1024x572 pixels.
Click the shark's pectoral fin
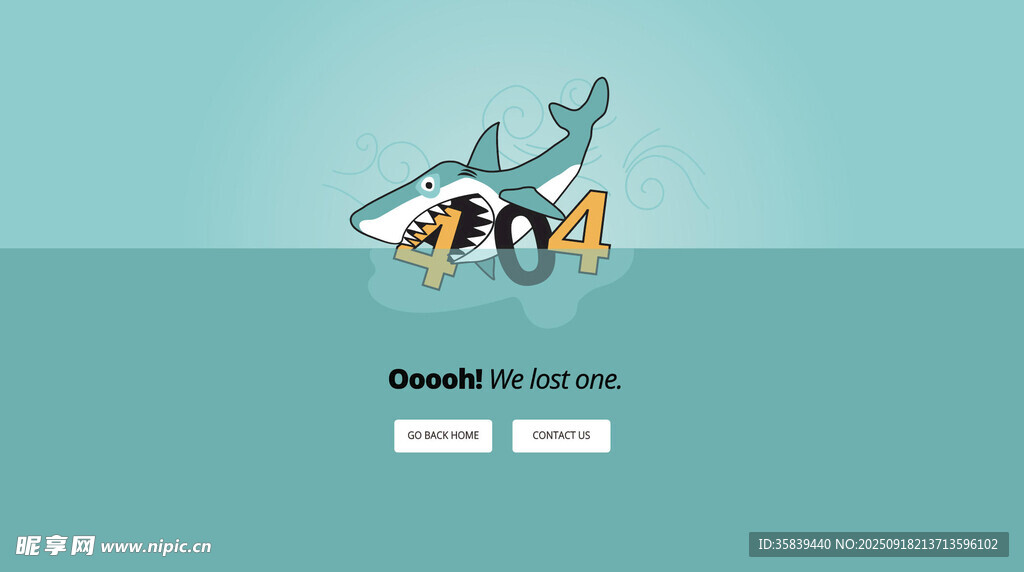point(530,202)
